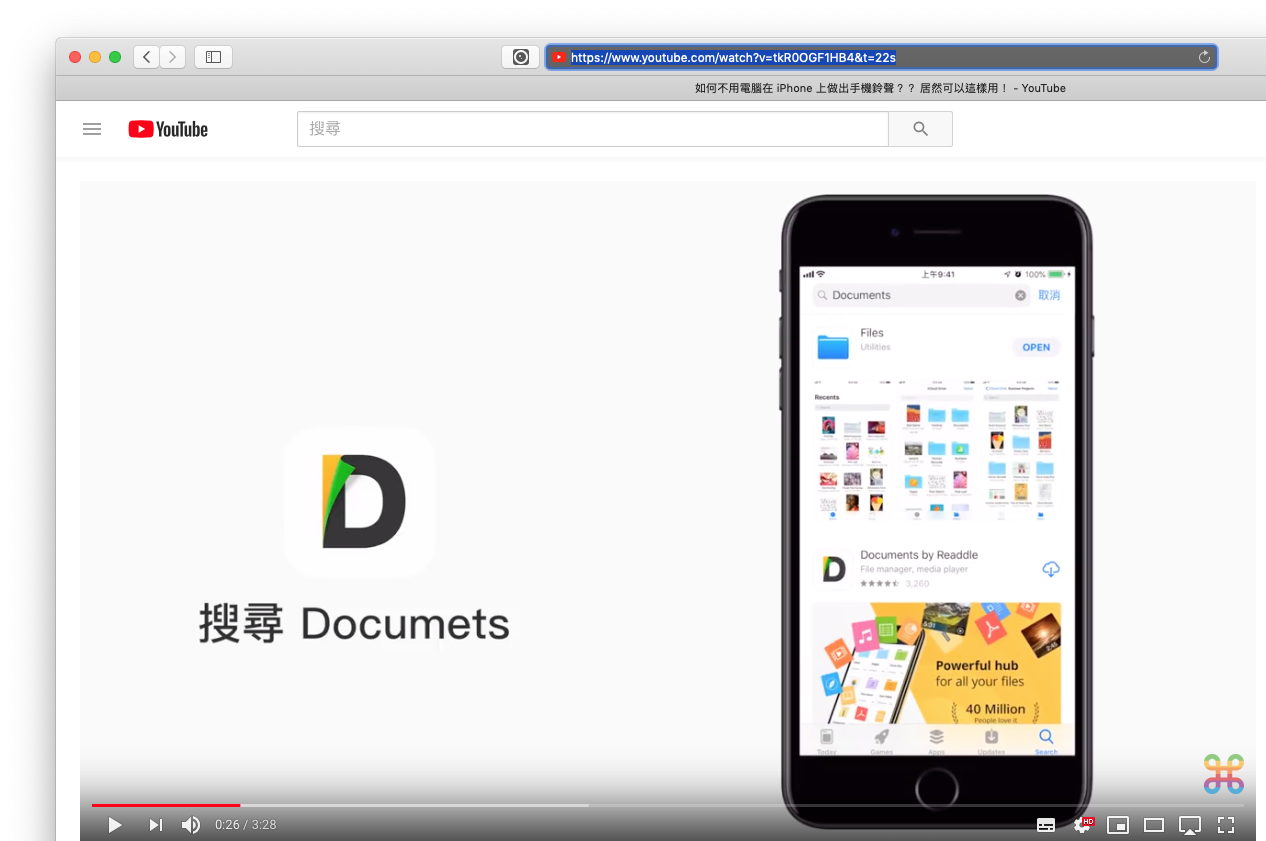This screenshot has height=841, width=1266.
Task: Skip to the next video
Action: pos(155,825)
